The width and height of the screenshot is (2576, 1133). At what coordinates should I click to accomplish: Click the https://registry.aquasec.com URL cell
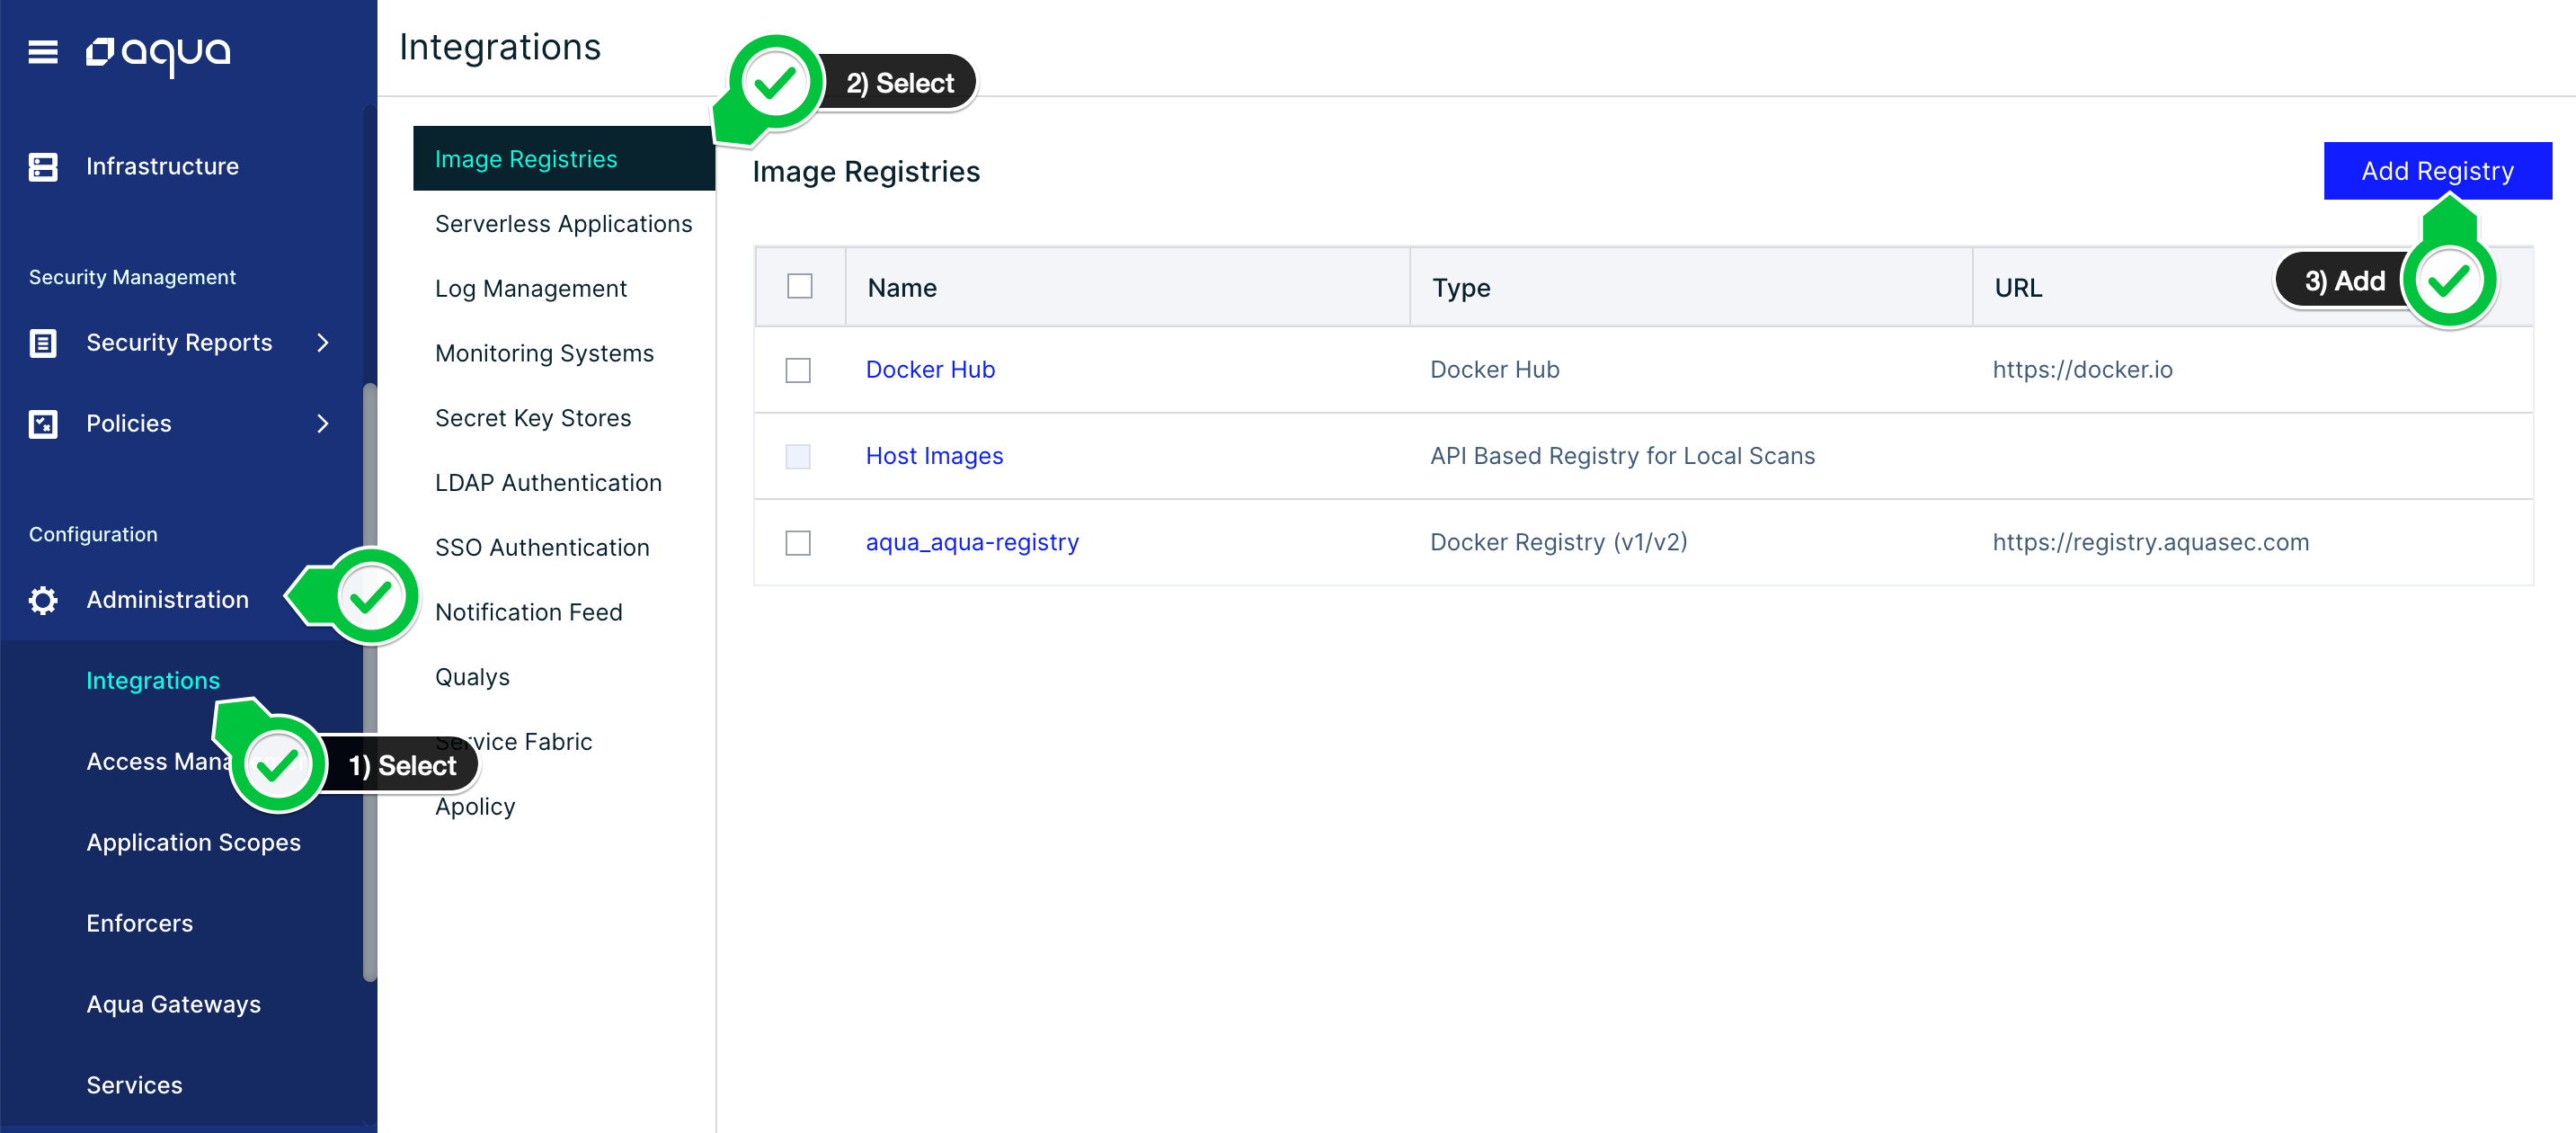(x=2150, y=542)
